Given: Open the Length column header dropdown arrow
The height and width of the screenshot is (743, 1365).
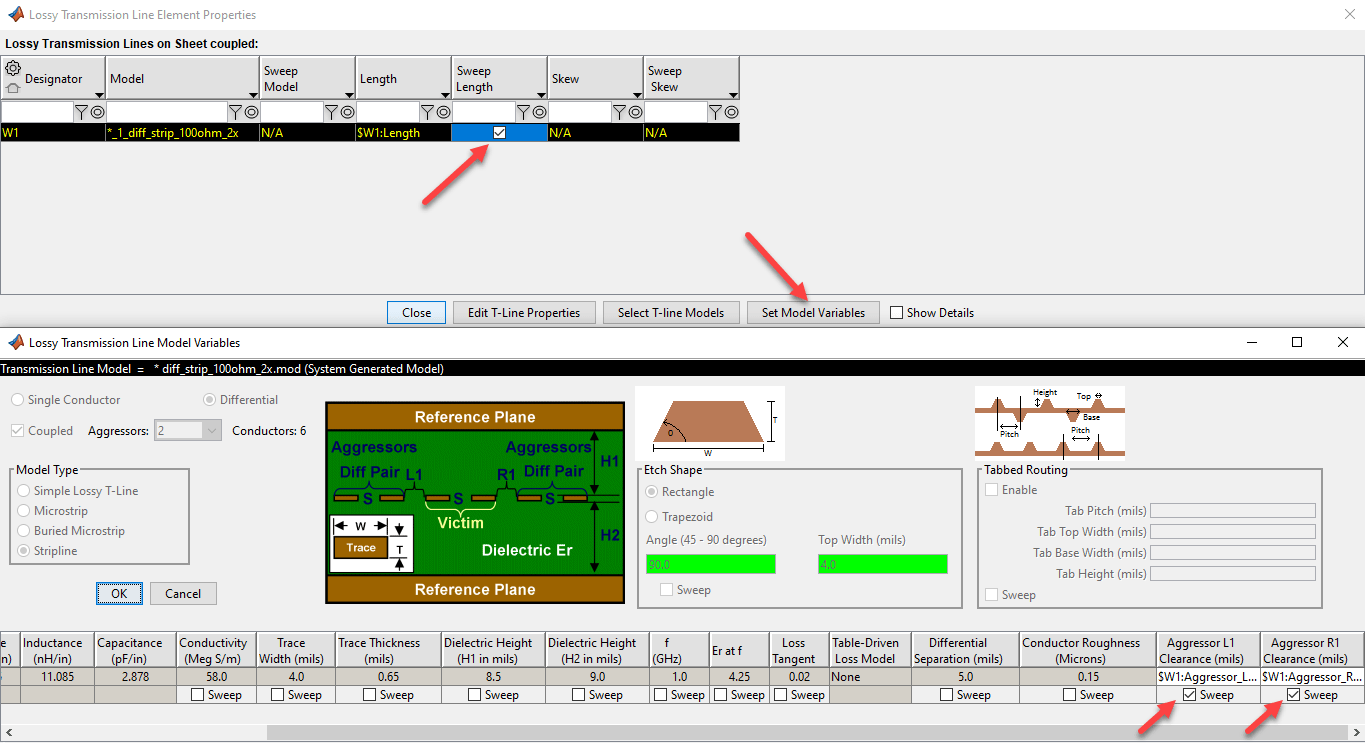Looking at the screenshot, I should (x=444, y=94).
